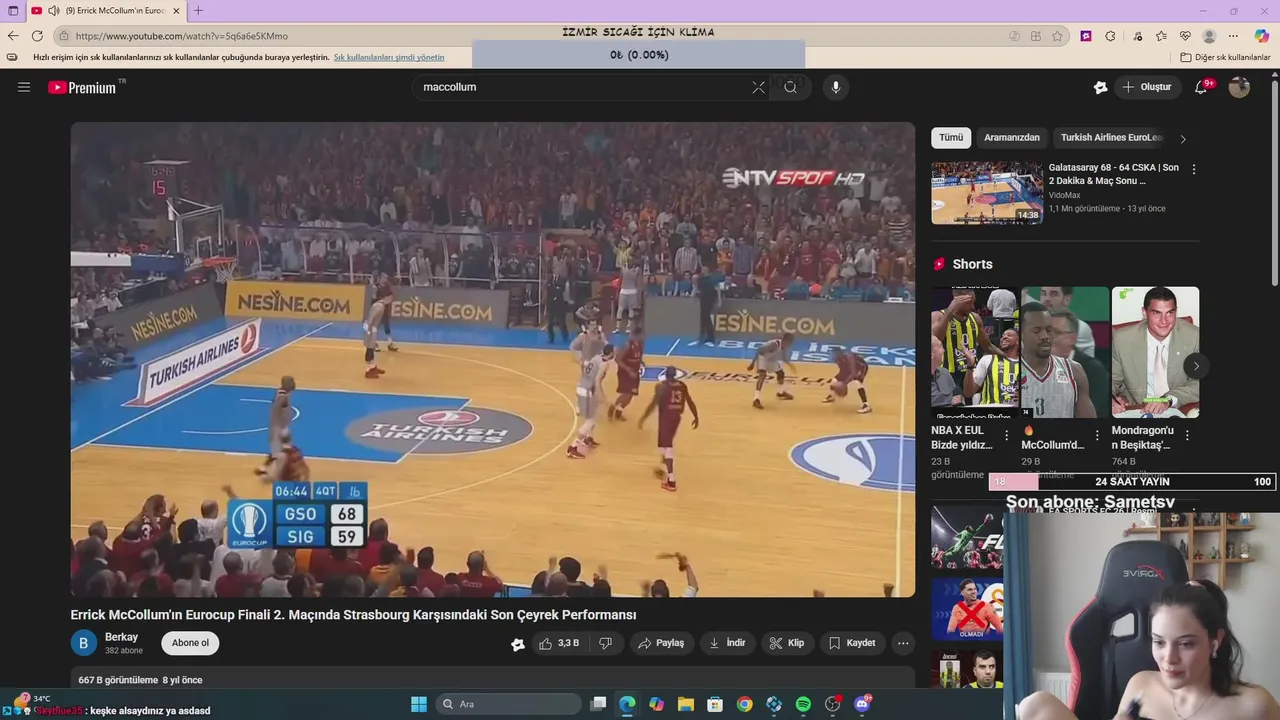Open Mondragon'un Beşiktaş short thumbnail
The width and height of the screenshot is (1280, 720).
coord(1155,352)
